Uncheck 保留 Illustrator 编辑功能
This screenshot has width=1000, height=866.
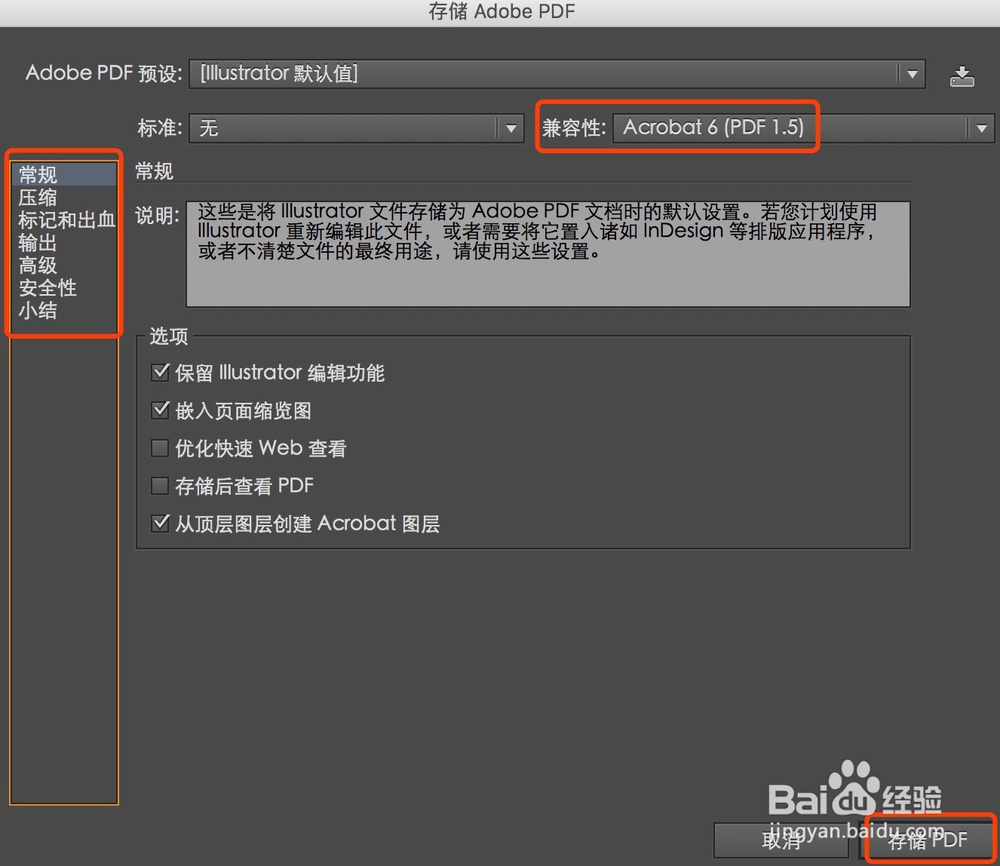tap(160, 372)
